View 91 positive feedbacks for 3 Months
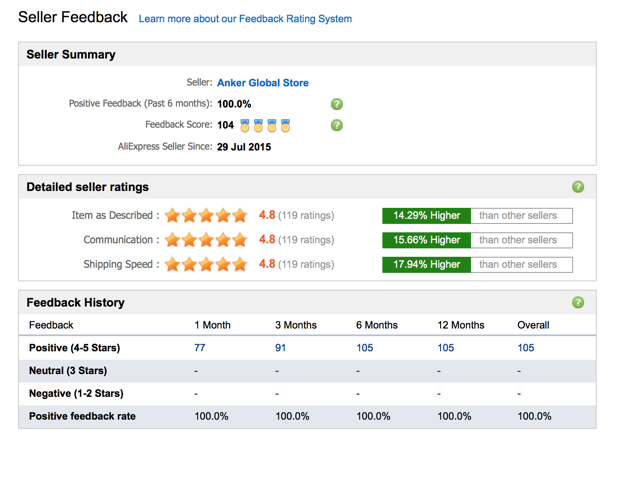The height and width of the screenshot is (479, 640). coord(281,348)
